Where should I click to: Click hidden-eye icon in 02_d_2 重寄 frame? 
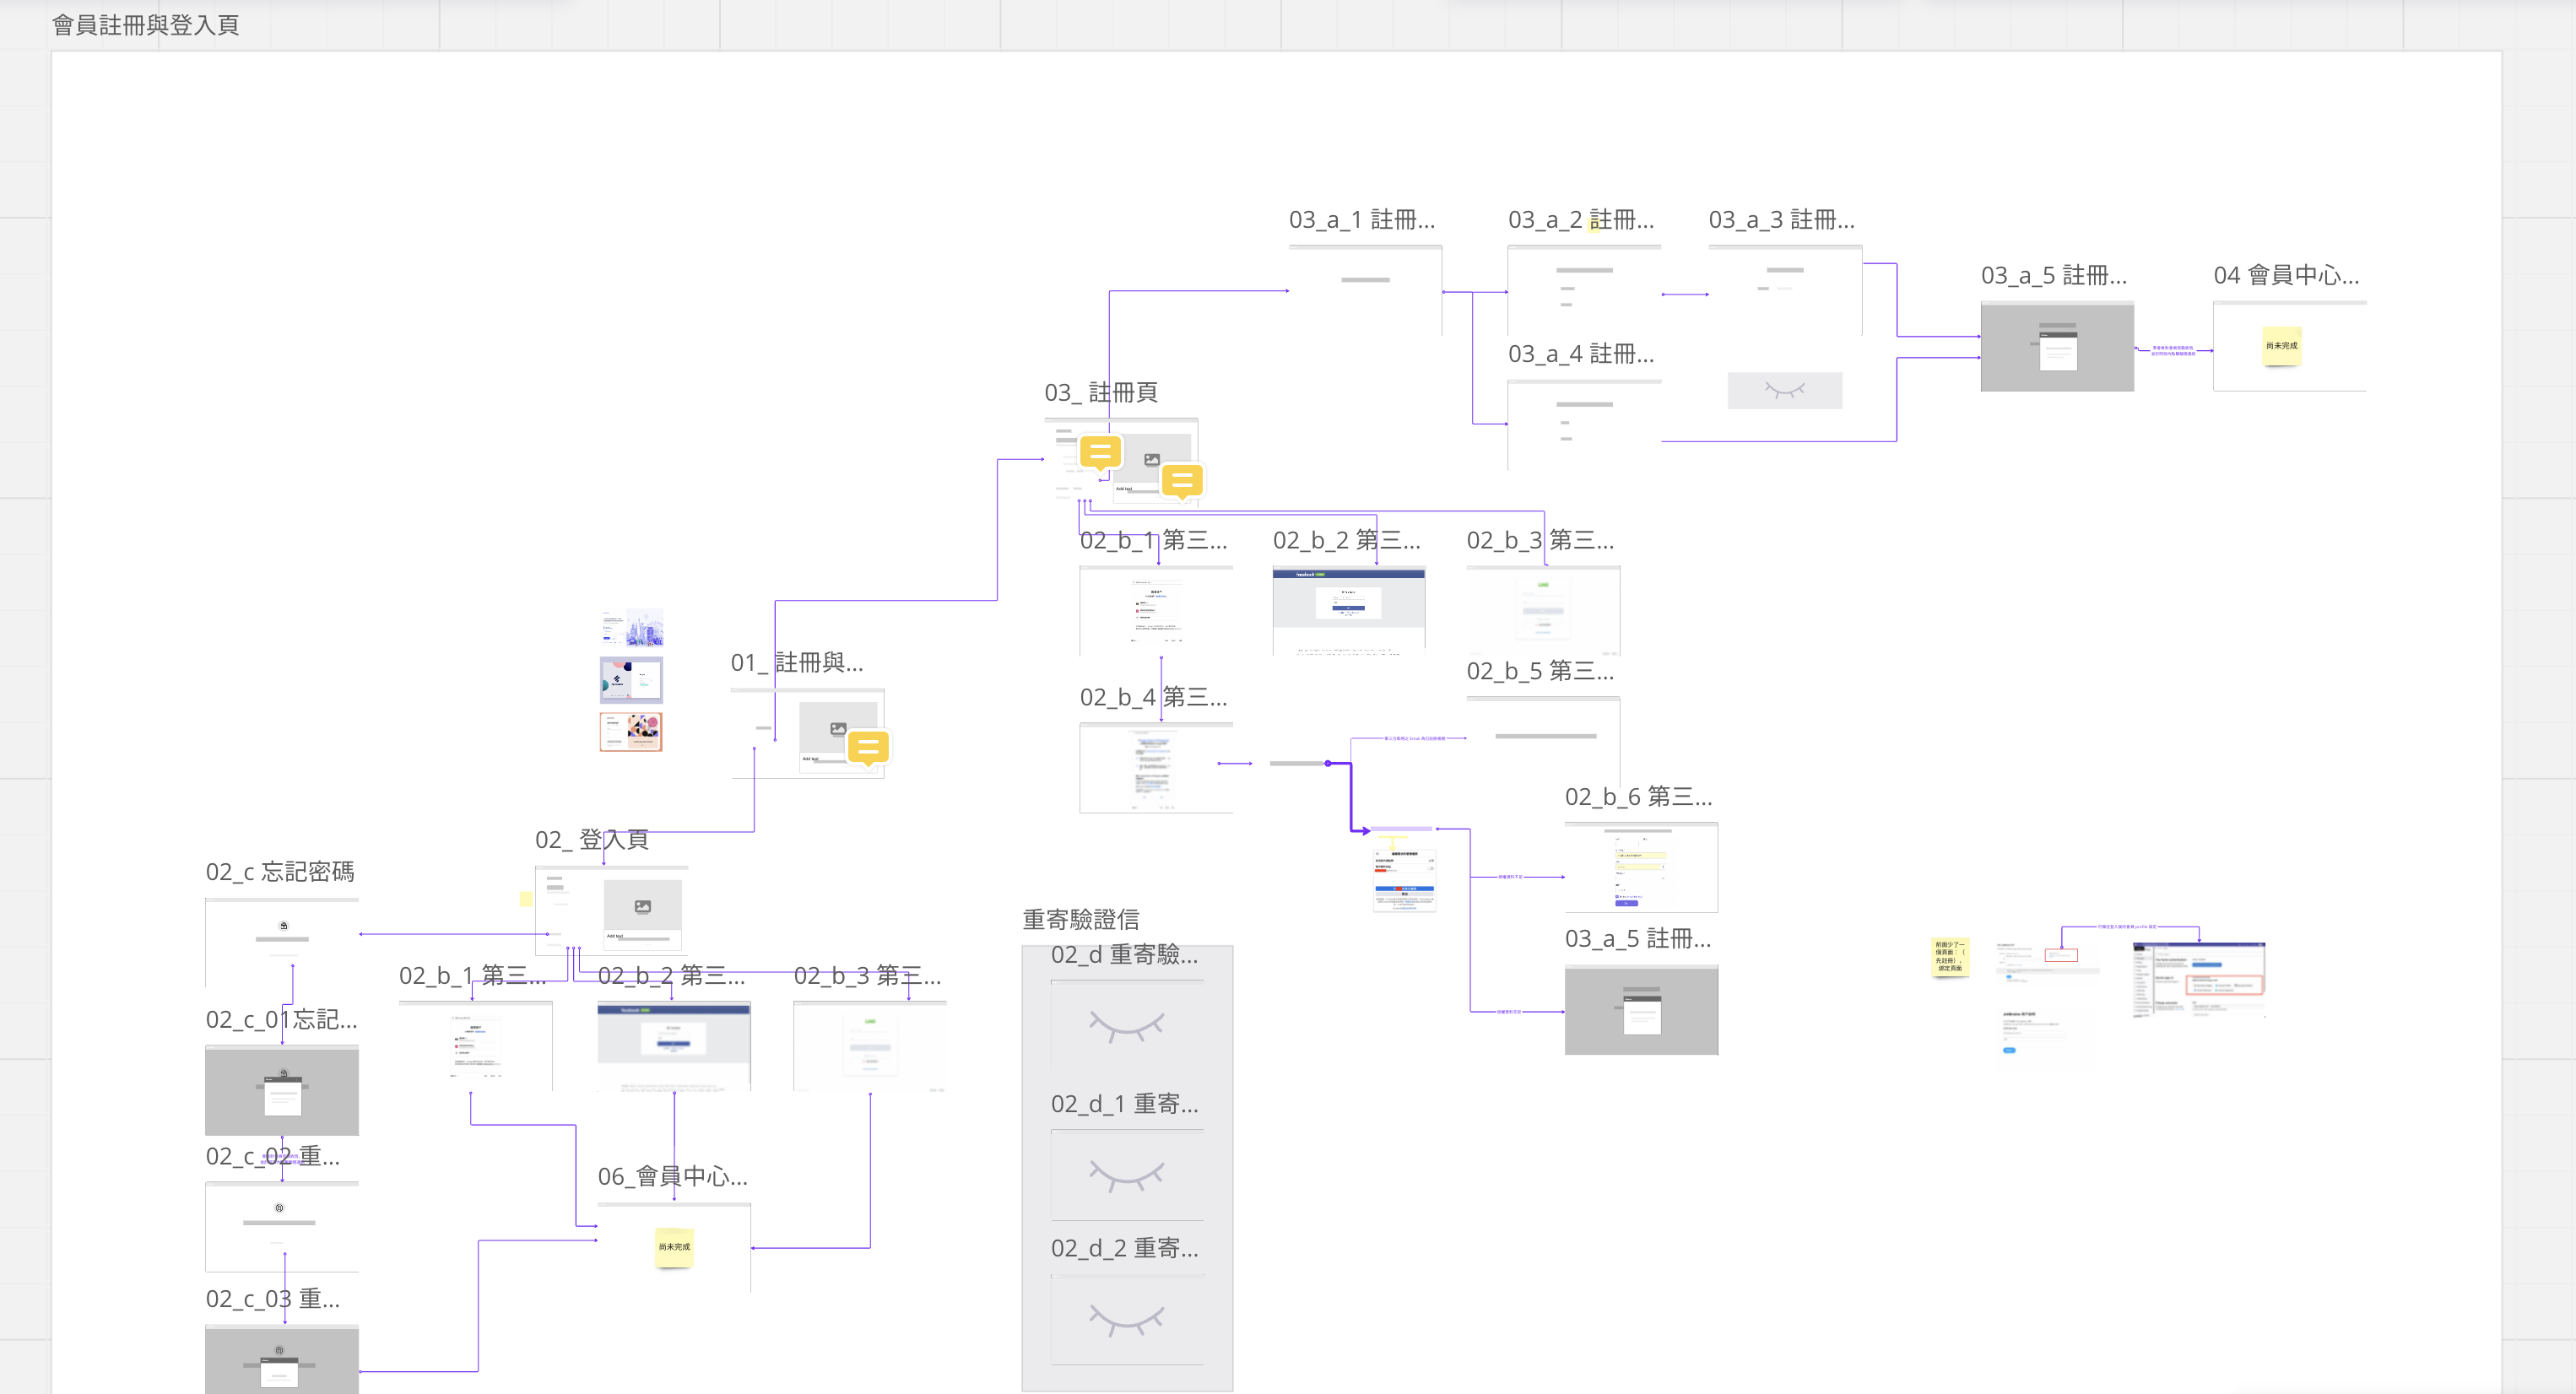tap(1126, 1318)
